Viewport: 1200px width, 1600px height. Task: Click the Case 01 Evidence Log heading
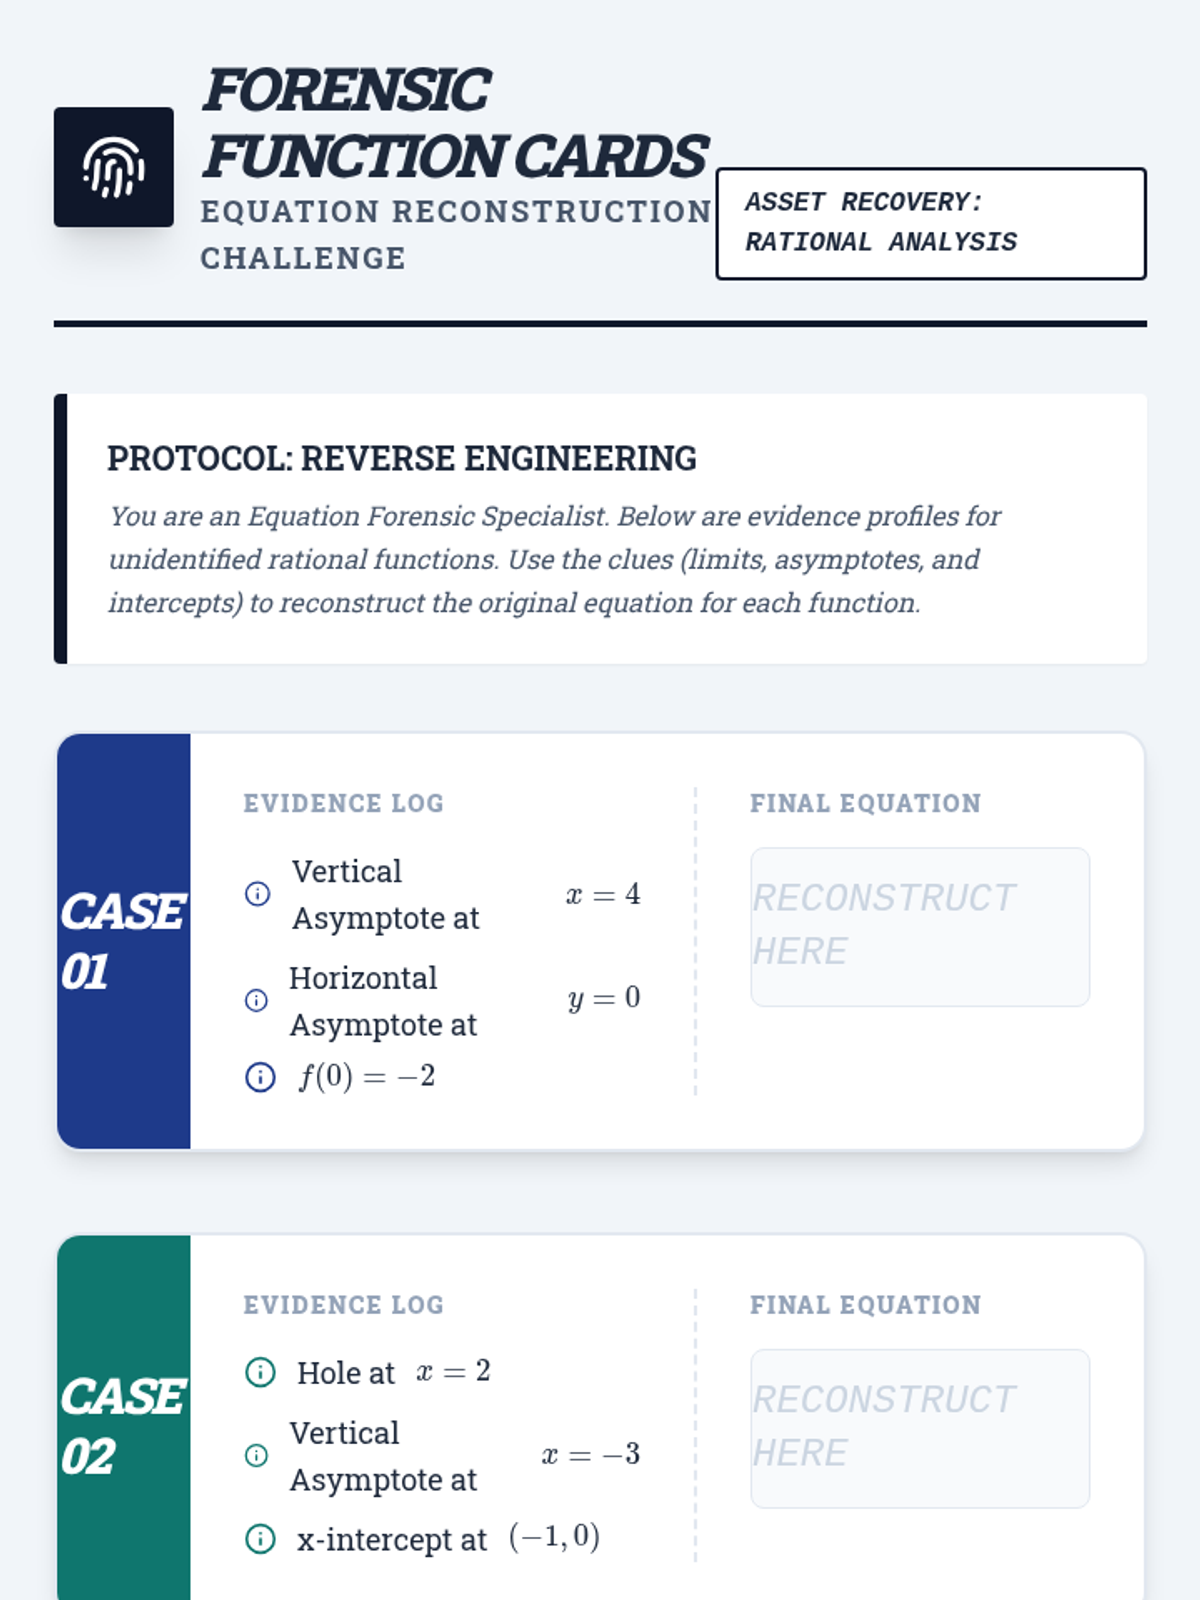[x=343, y=803]
